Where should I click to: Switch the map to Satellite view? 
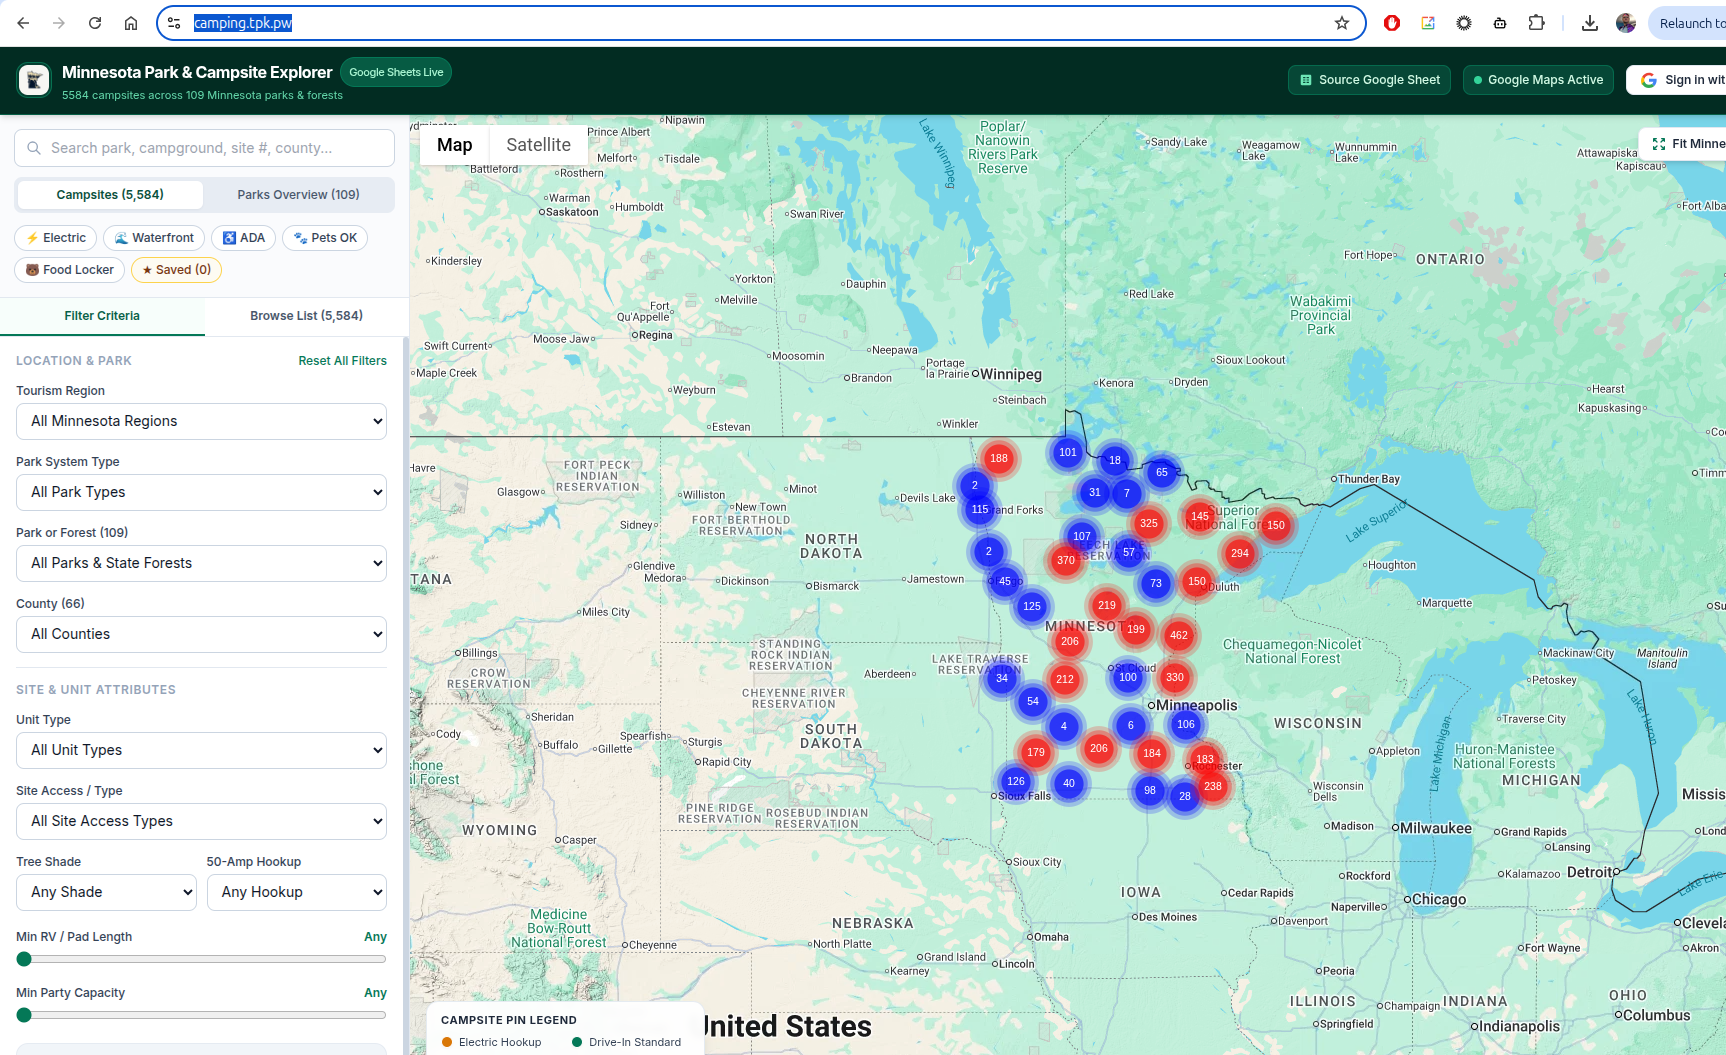[x=538, y=145]
